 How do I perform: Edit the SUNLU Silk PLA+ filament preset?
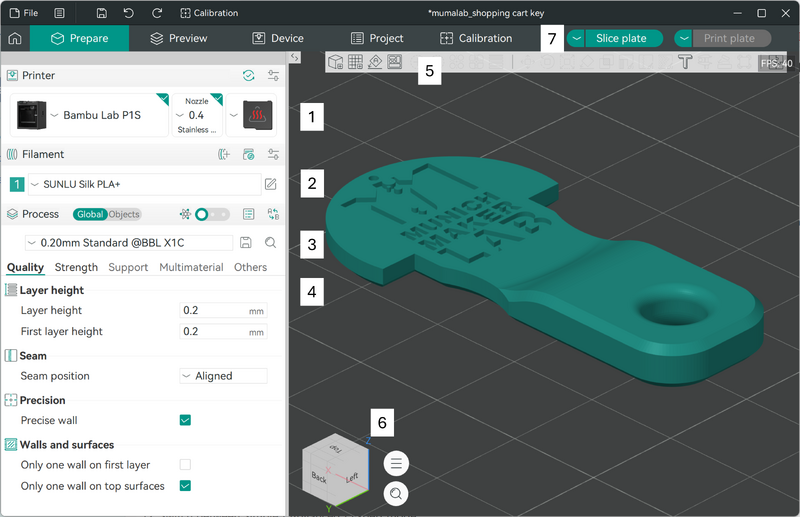tap(270, 184)
